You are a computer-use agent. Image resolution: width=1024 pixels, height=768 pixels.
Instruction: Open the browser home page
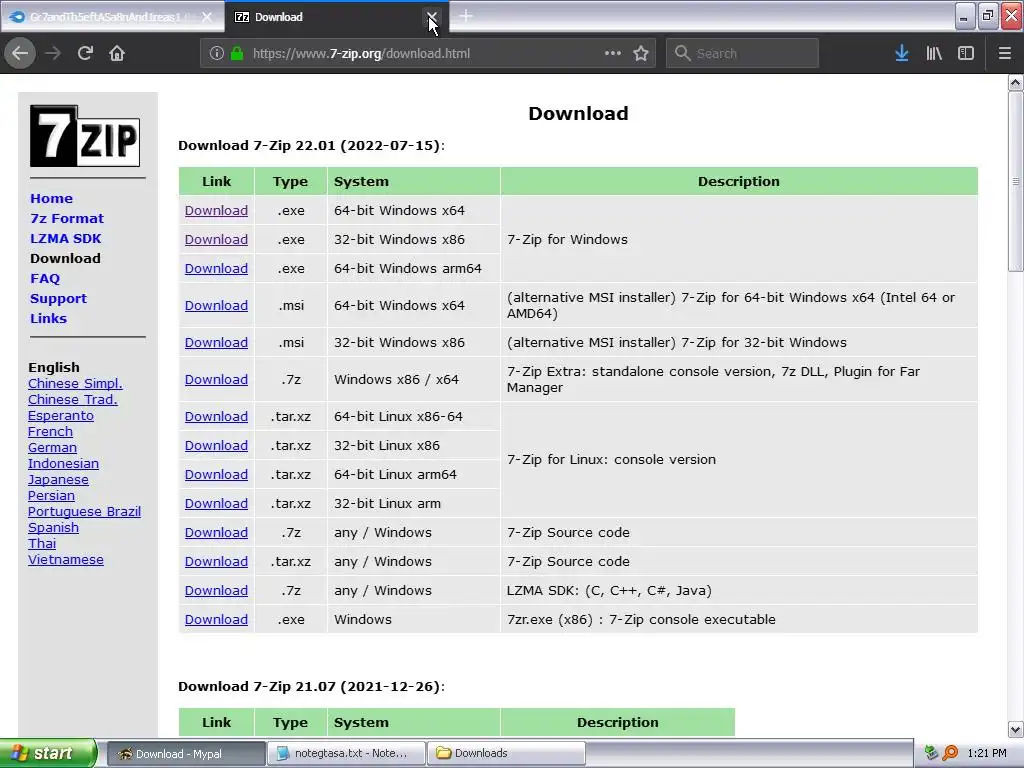[117, 54]
